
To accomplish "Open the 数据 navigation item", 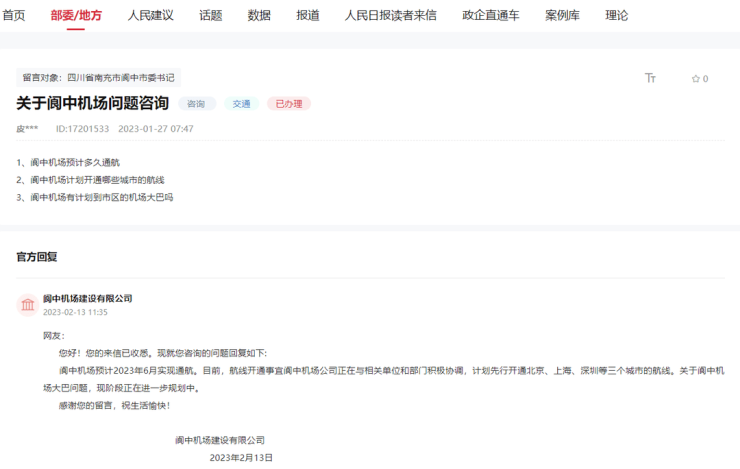I will tap(259, 15).
